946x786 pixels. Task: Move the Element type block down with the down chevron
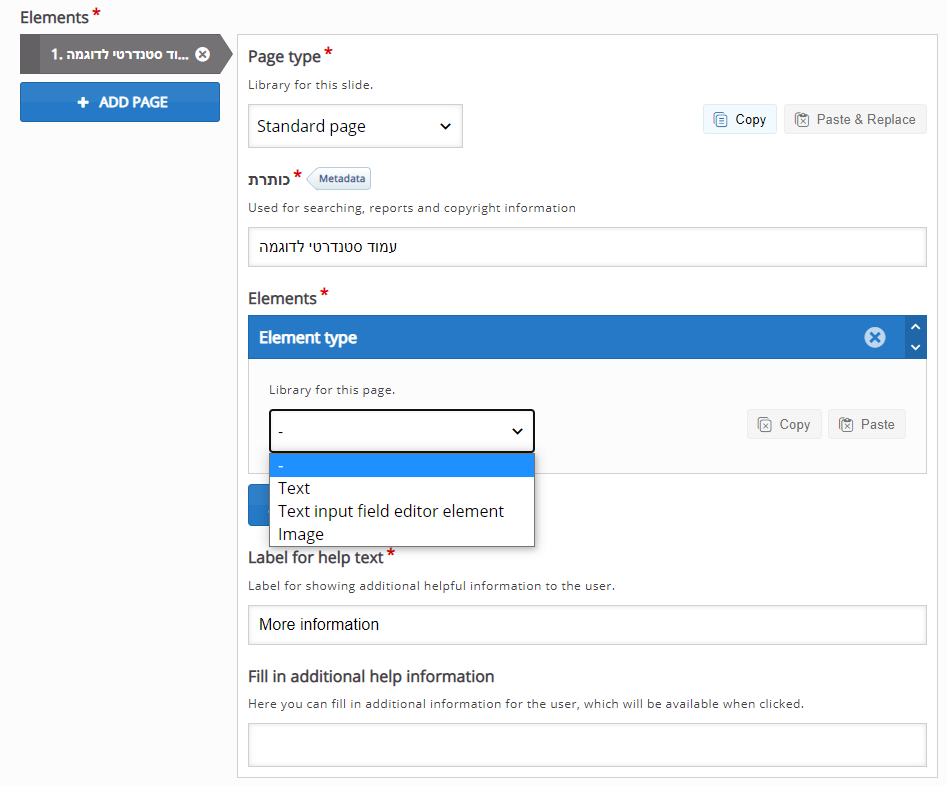pyautogui.click(x=915, y=347)
